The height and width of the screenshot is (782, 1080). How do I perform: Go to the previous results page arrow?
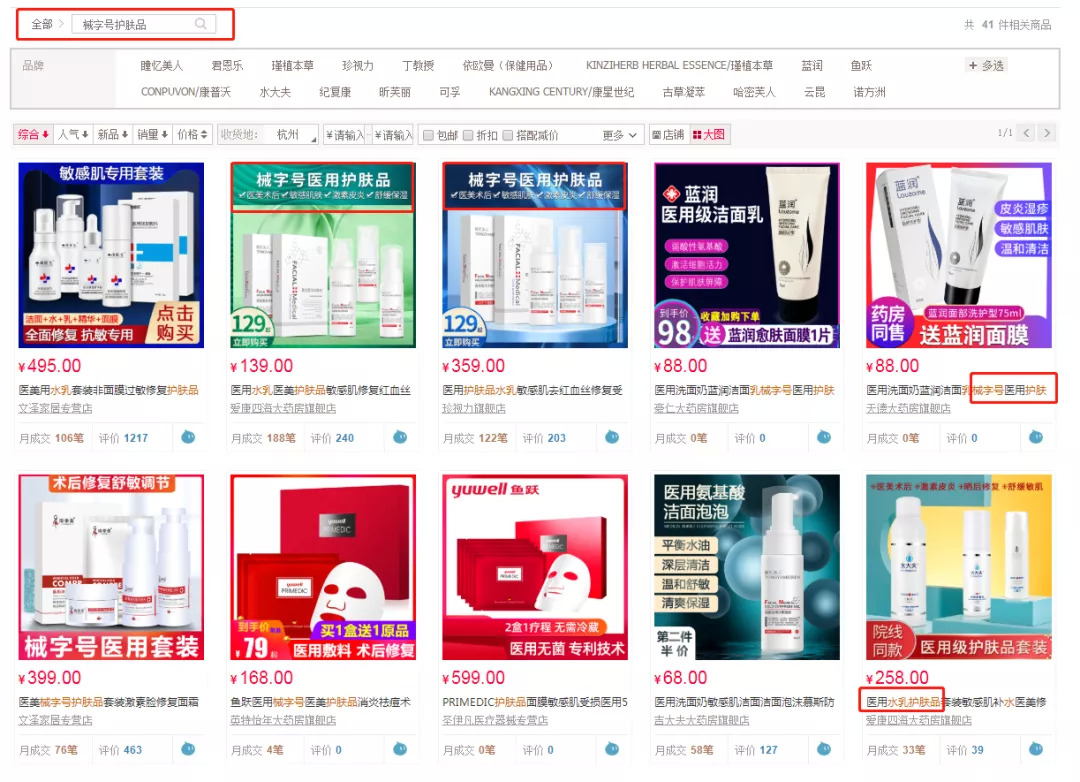click(x=1026, y=133)
